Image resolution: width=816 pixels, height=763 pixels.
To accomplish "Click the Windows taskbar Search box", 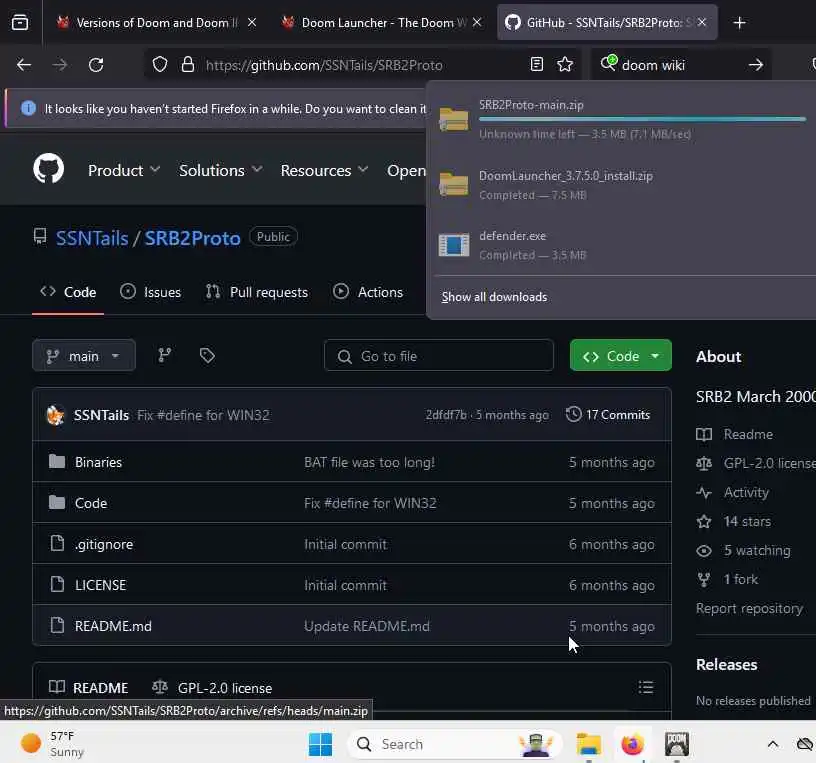I will [x=454, y=744].
